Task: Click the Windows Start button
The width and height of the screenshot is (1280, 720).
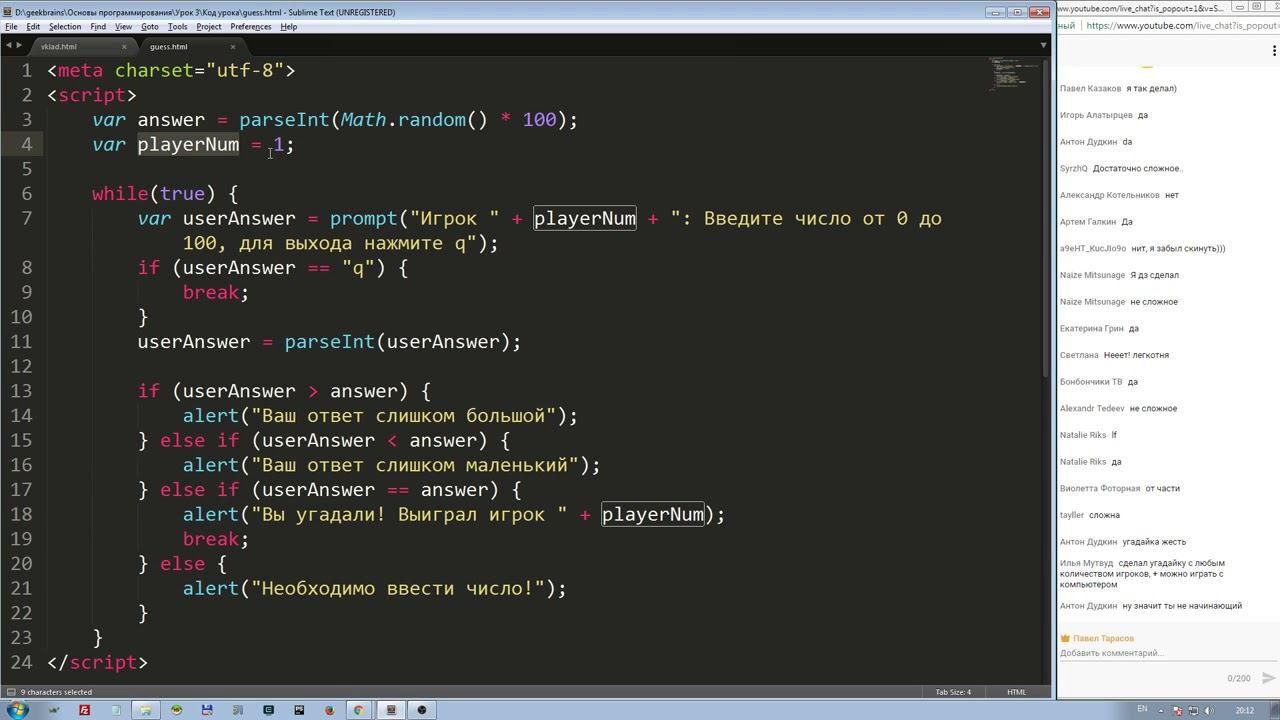Action: pyautogui.click(x=18, y=710)
